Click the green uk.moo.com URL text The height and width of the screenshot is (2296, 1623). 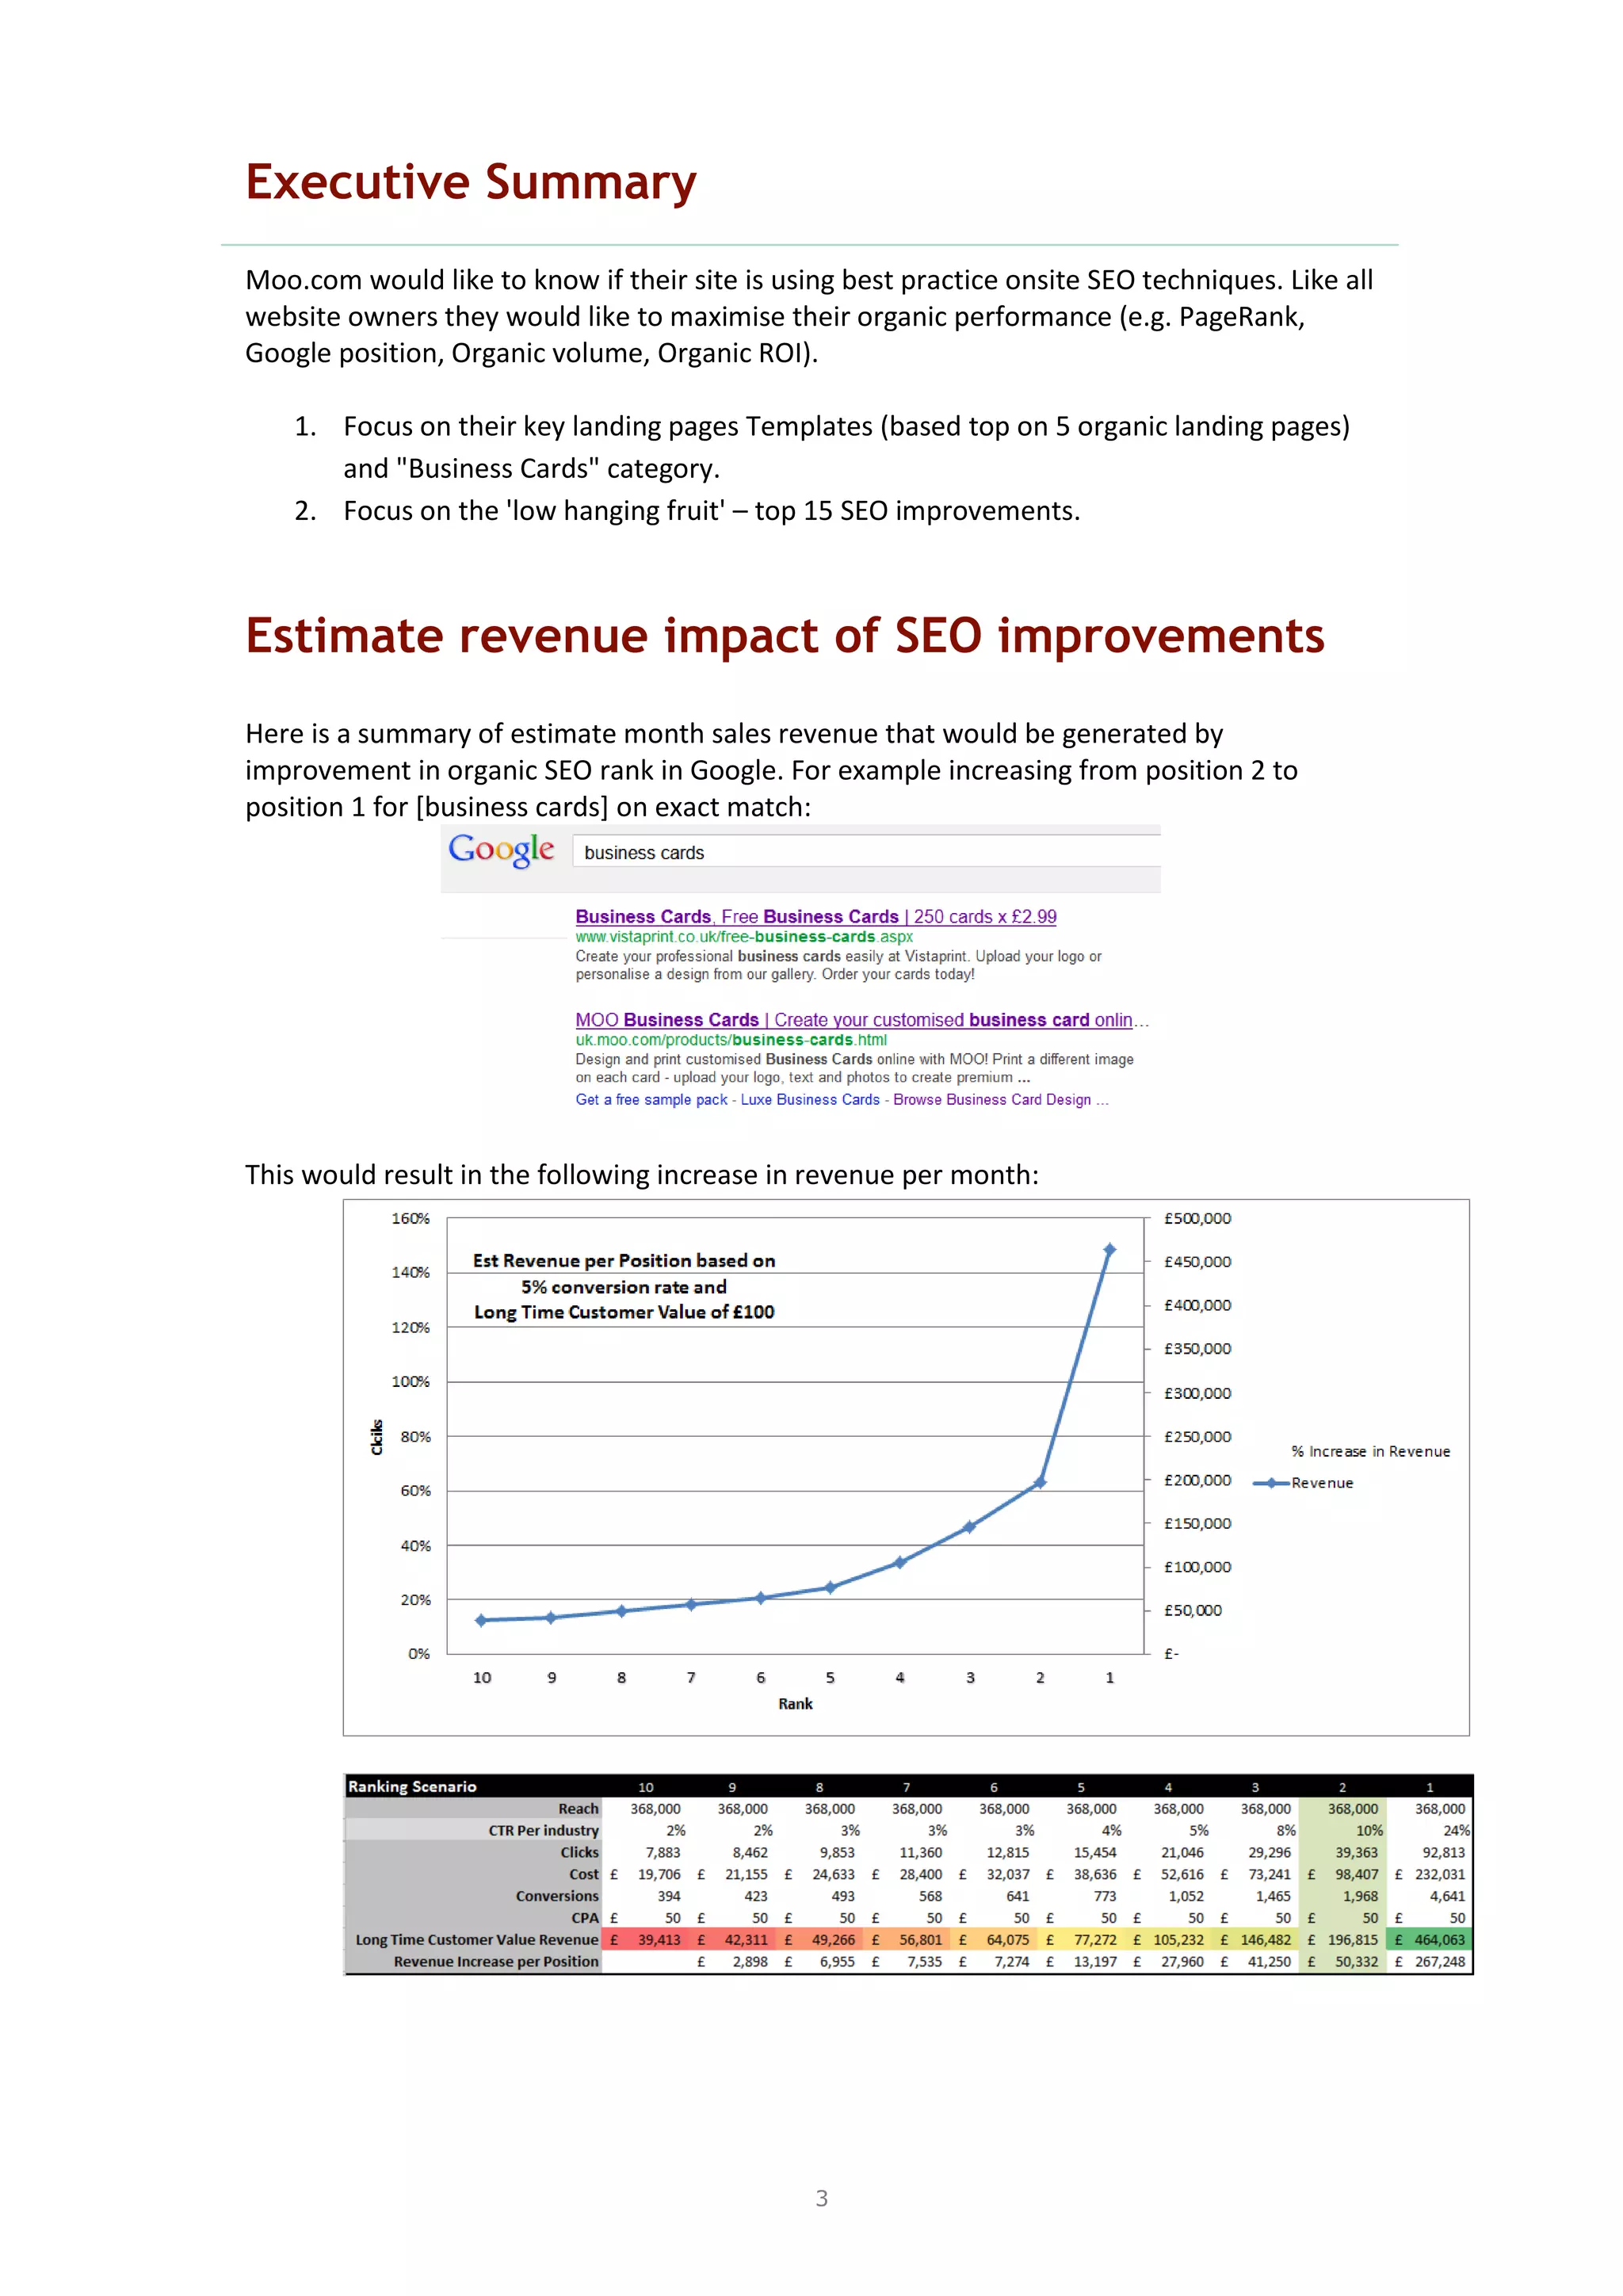pyautogui.click(x=731, y=1040)
